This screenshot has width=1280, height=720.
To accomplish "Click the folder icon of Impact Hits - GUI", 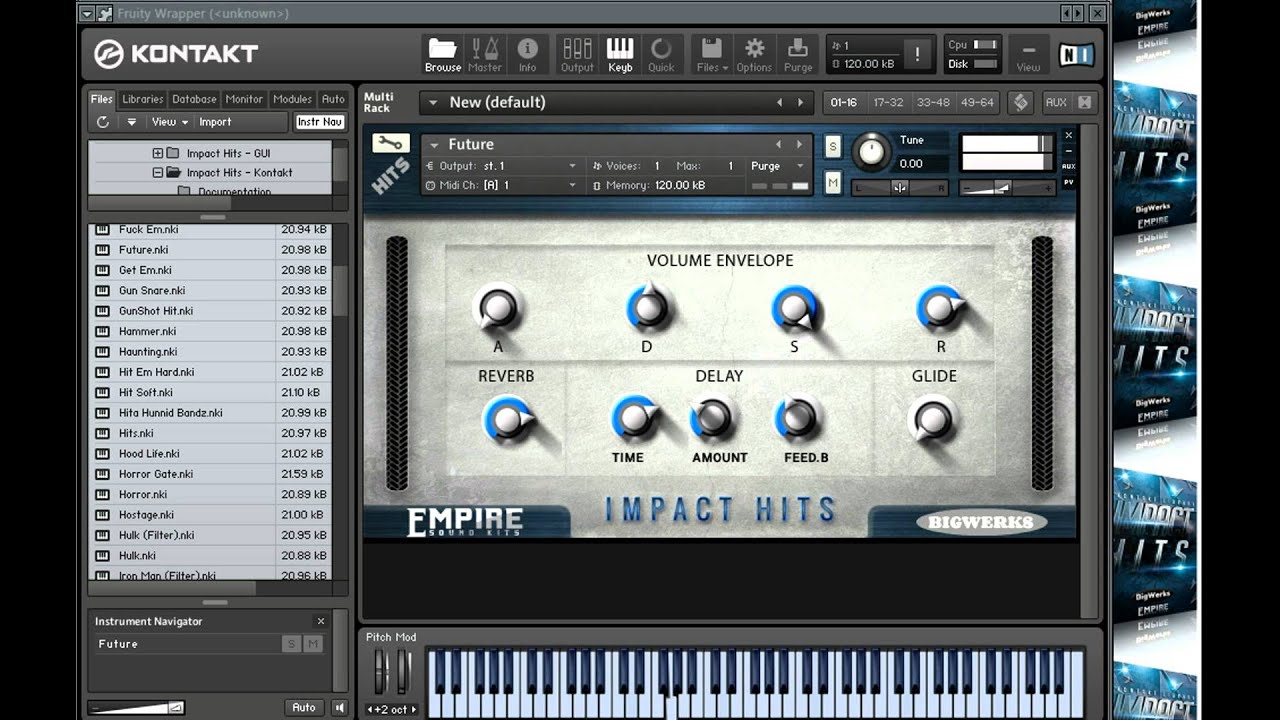I will tap(173, 153).
